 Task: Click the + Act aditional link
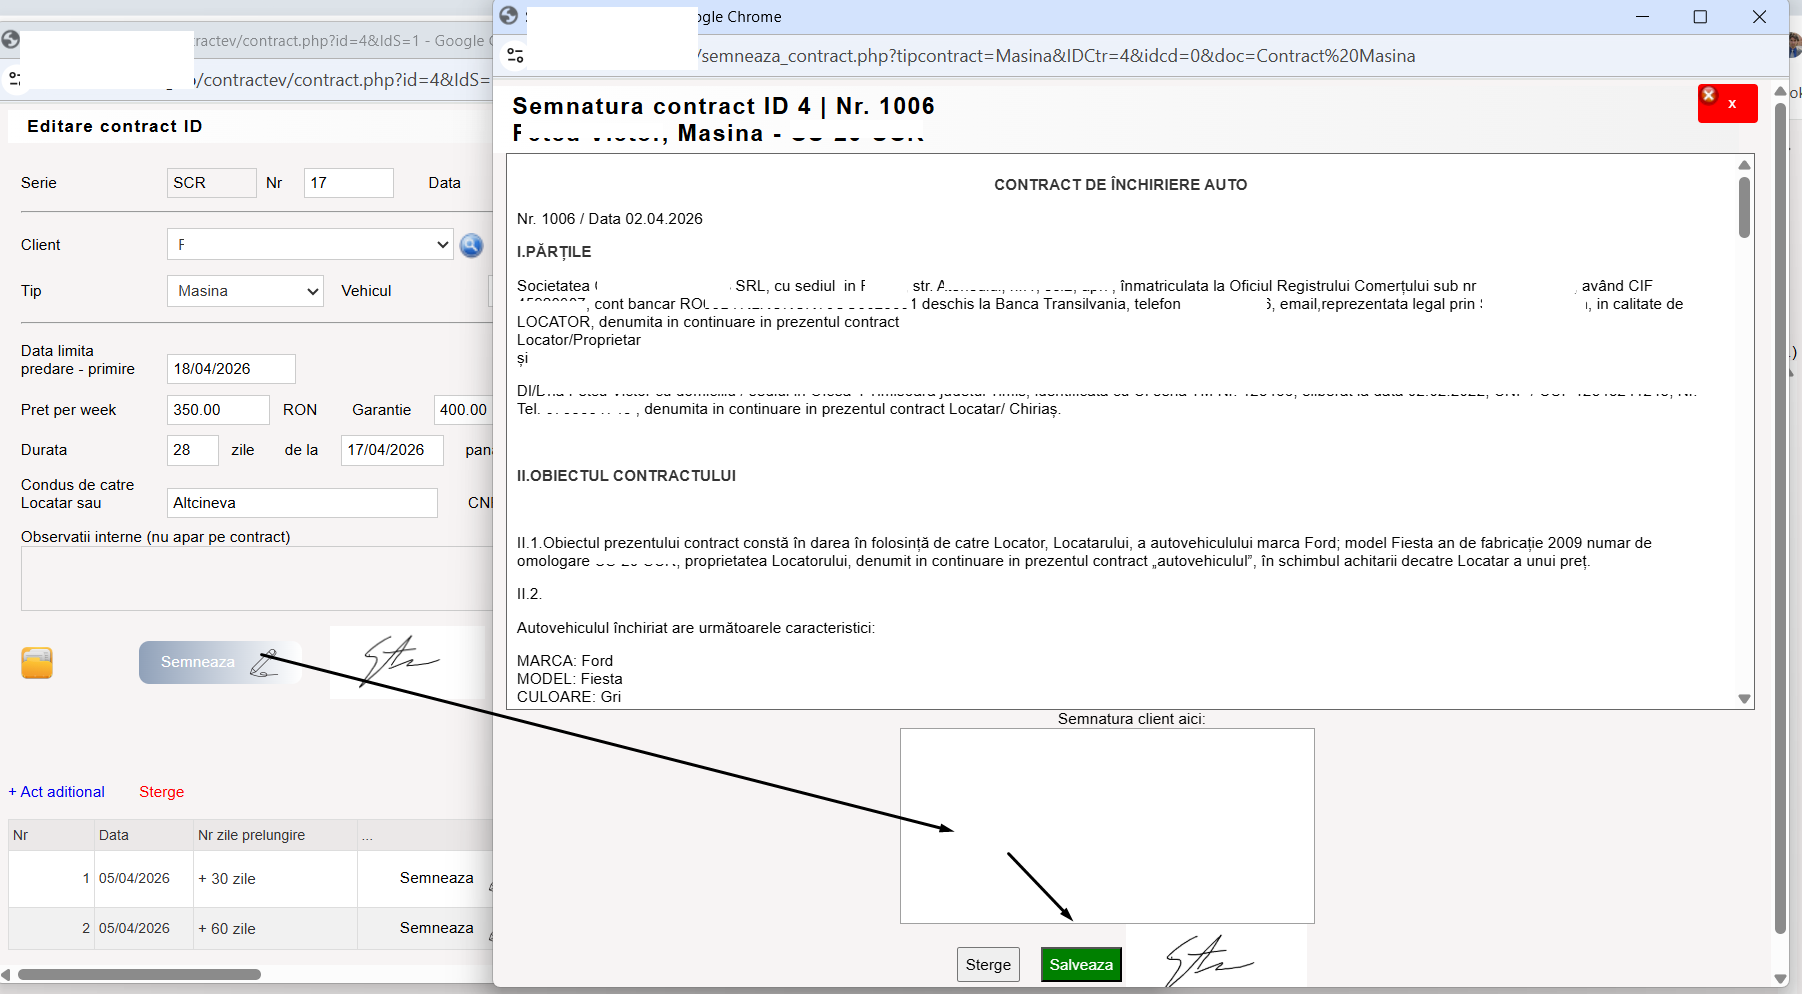point(57,792)
